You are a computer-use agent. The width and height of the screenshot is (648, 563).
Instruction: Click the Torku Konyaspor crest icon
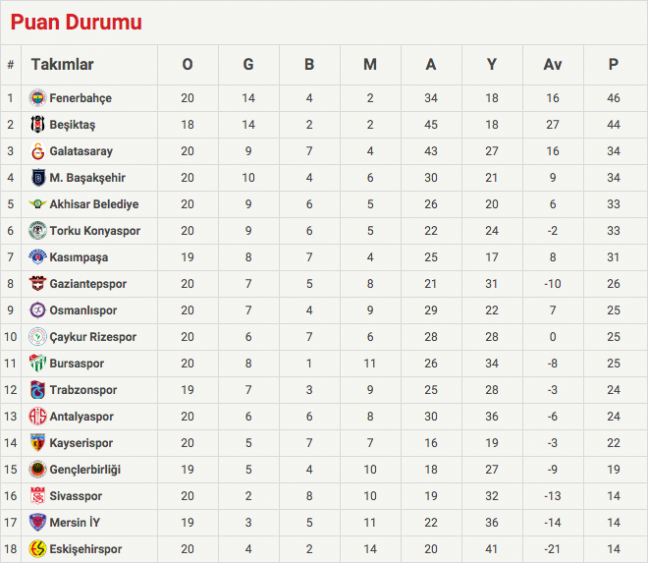(37, 231)
